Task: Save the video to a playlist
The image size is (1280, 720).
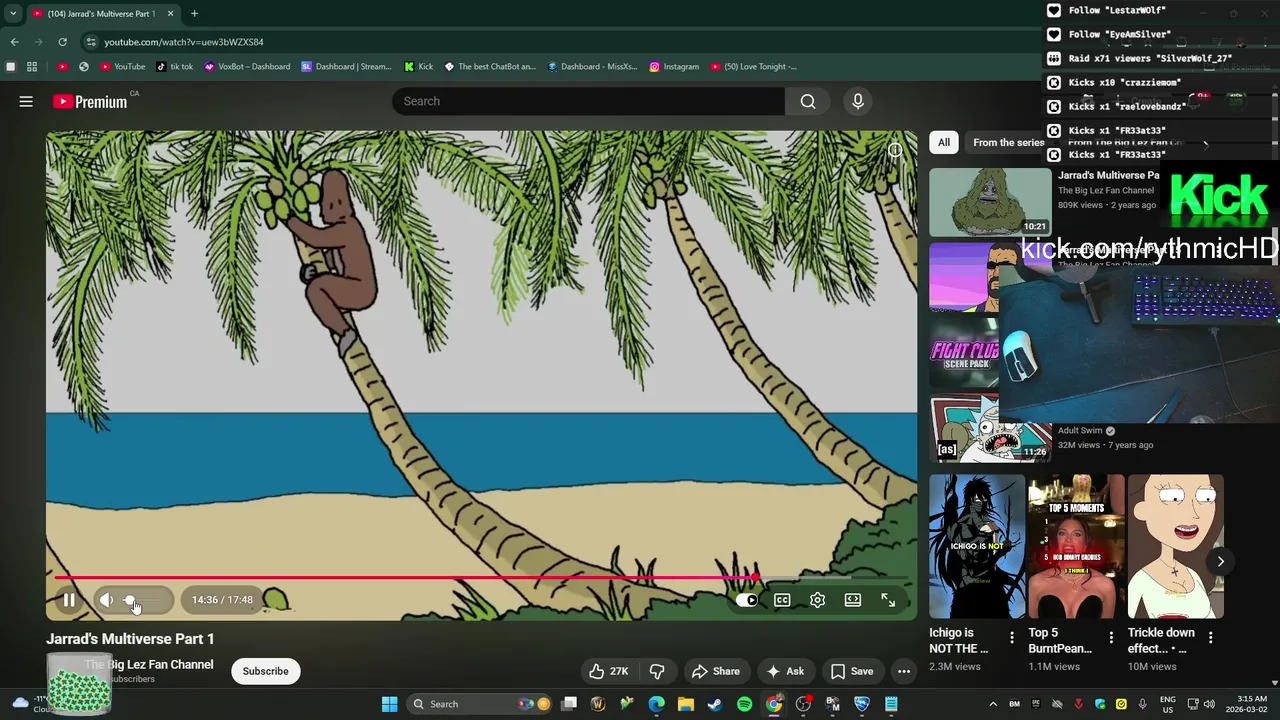Action: point(852,671)
